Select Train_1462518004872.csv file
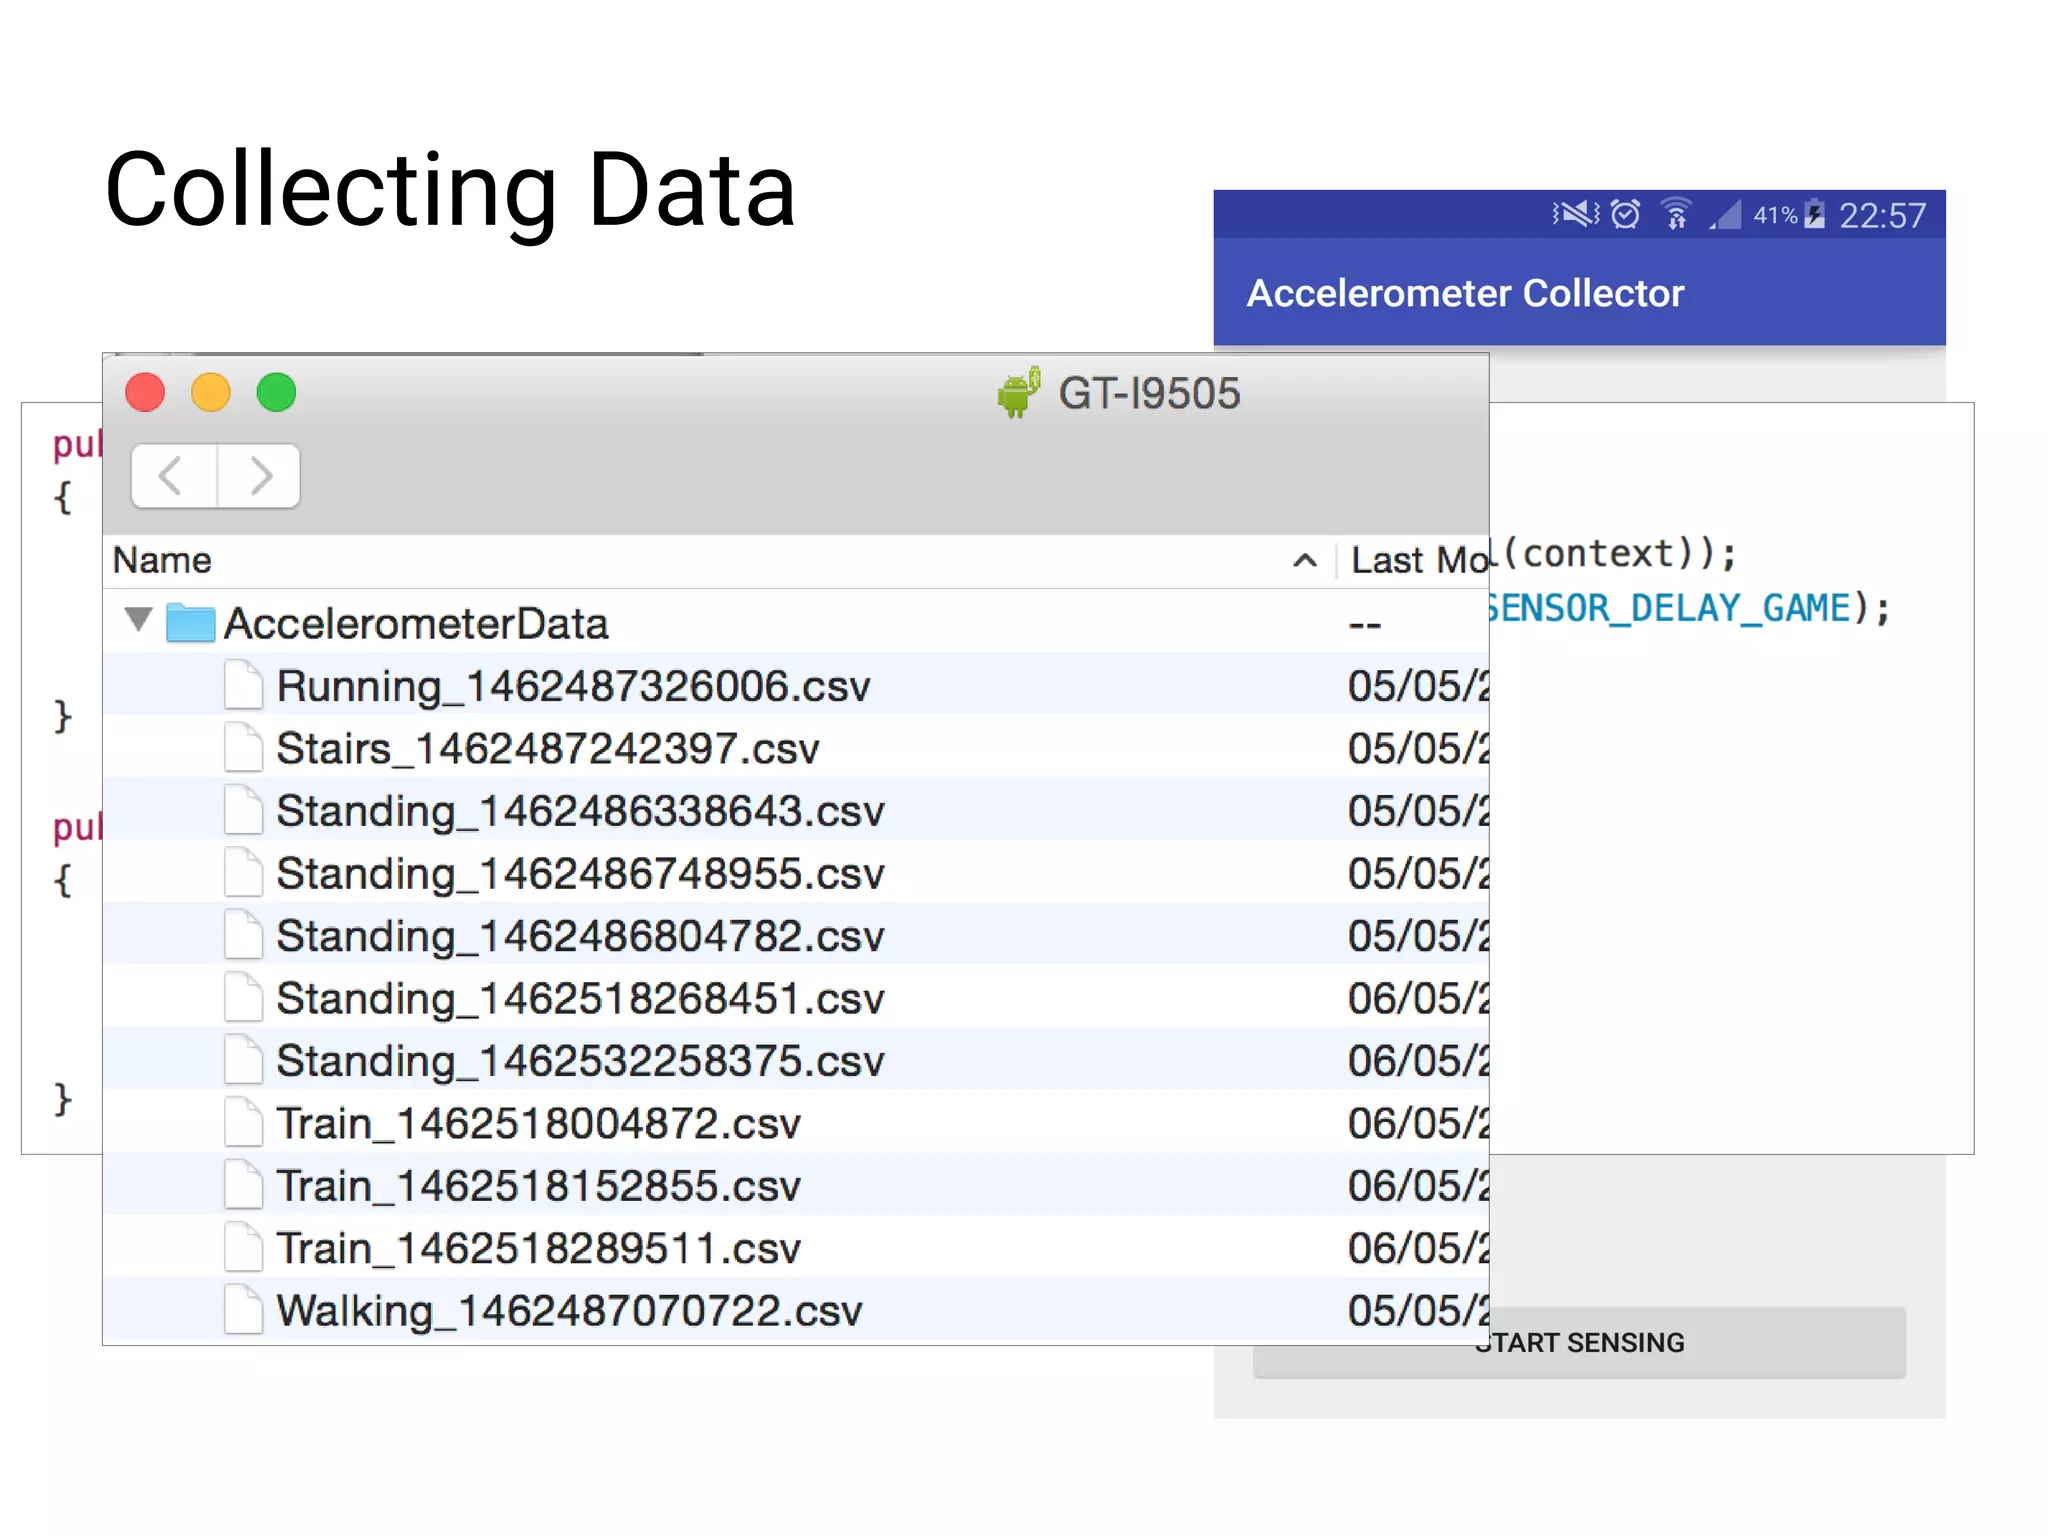2048x1535 pixels. click(x=796, y=1122)
